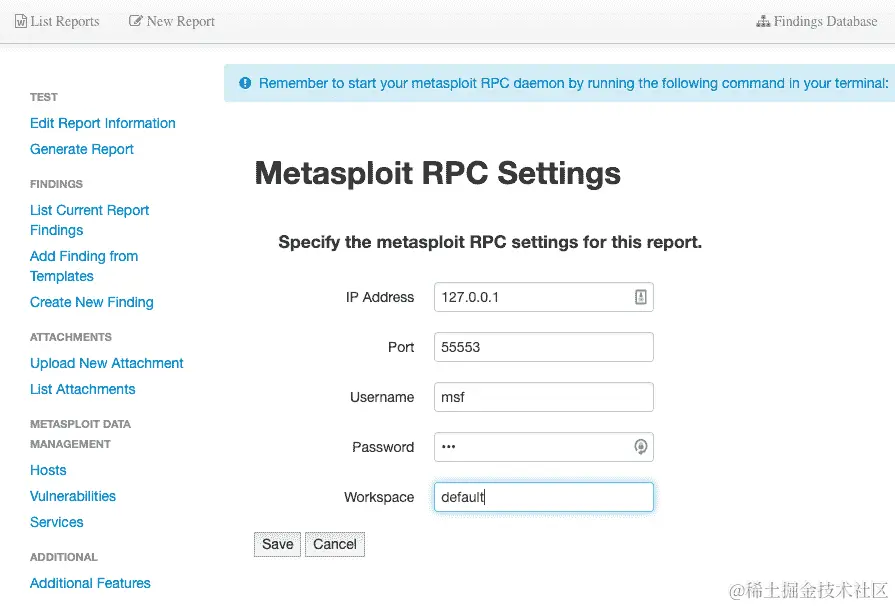
Task: Click the METASPLOIT DATA MANAGEMENT section header
Action: tap(80, 434)
